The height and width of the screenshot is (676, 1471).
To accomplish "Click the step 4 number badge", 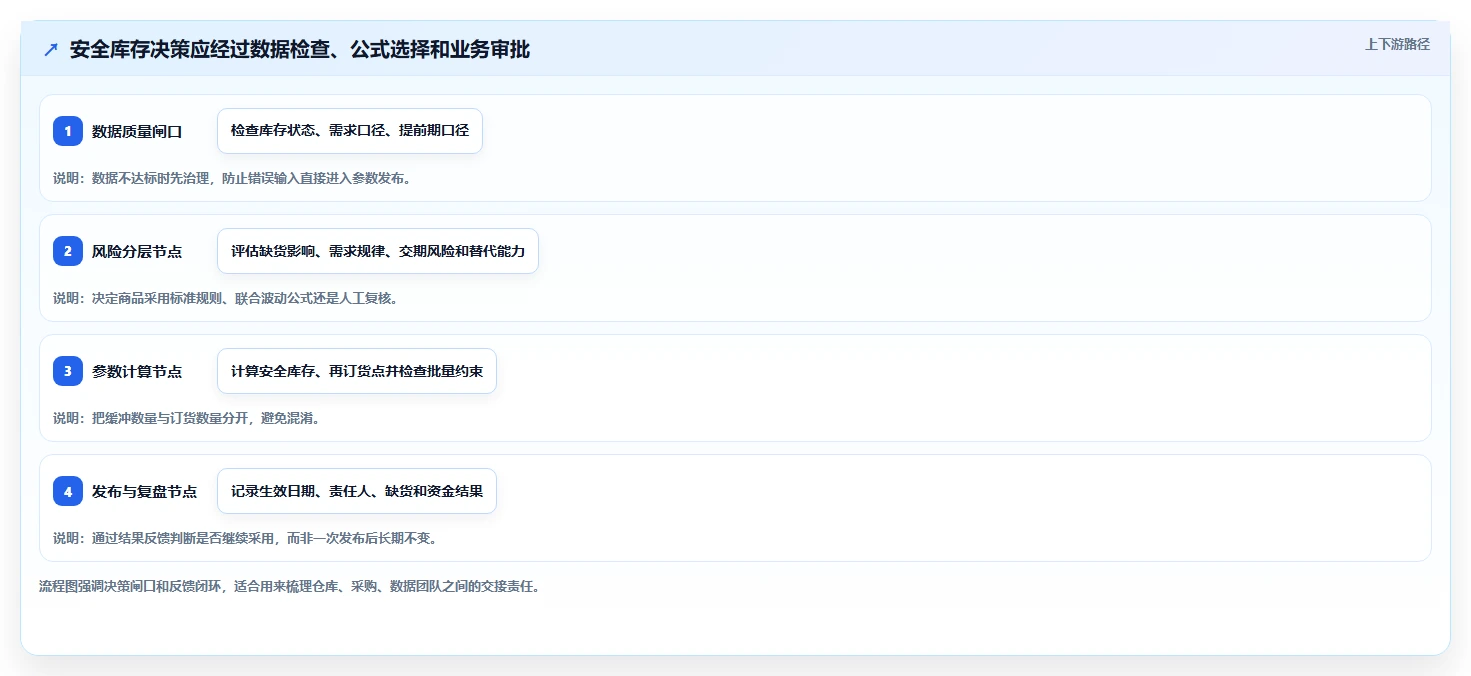I will click(68, 491).
